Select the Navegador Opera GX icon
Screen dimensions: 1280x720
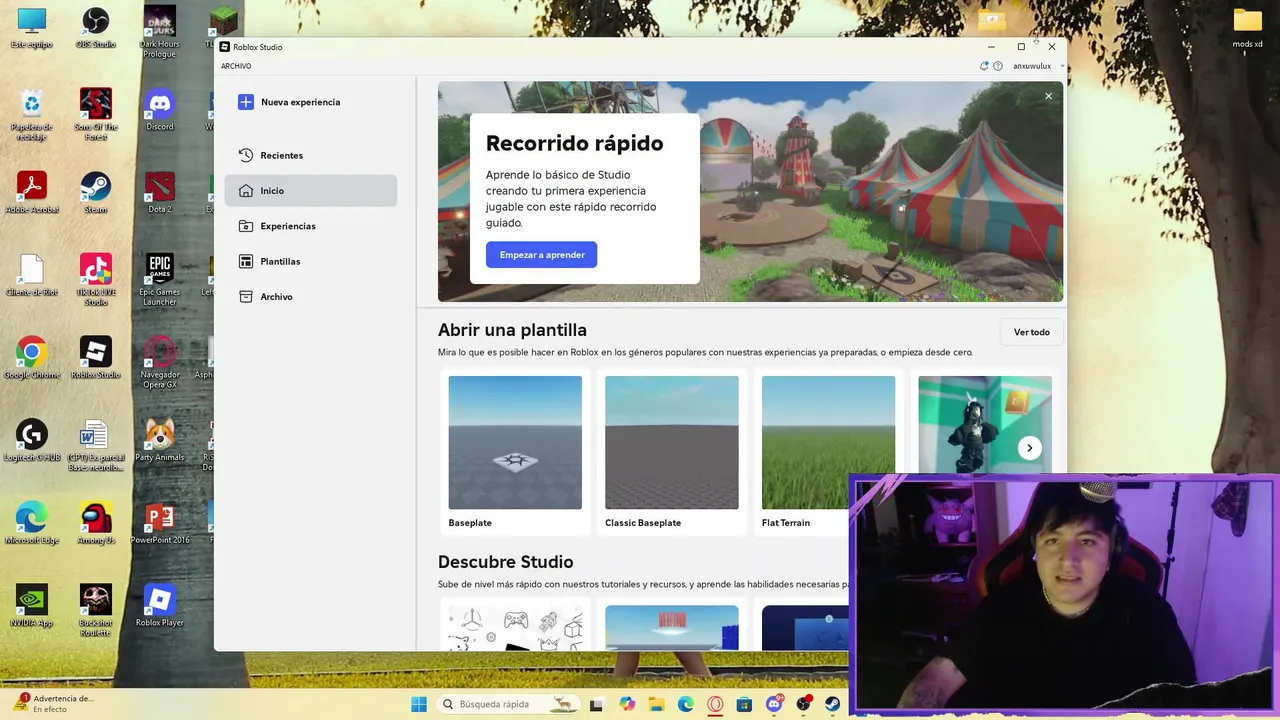(160, 363)
